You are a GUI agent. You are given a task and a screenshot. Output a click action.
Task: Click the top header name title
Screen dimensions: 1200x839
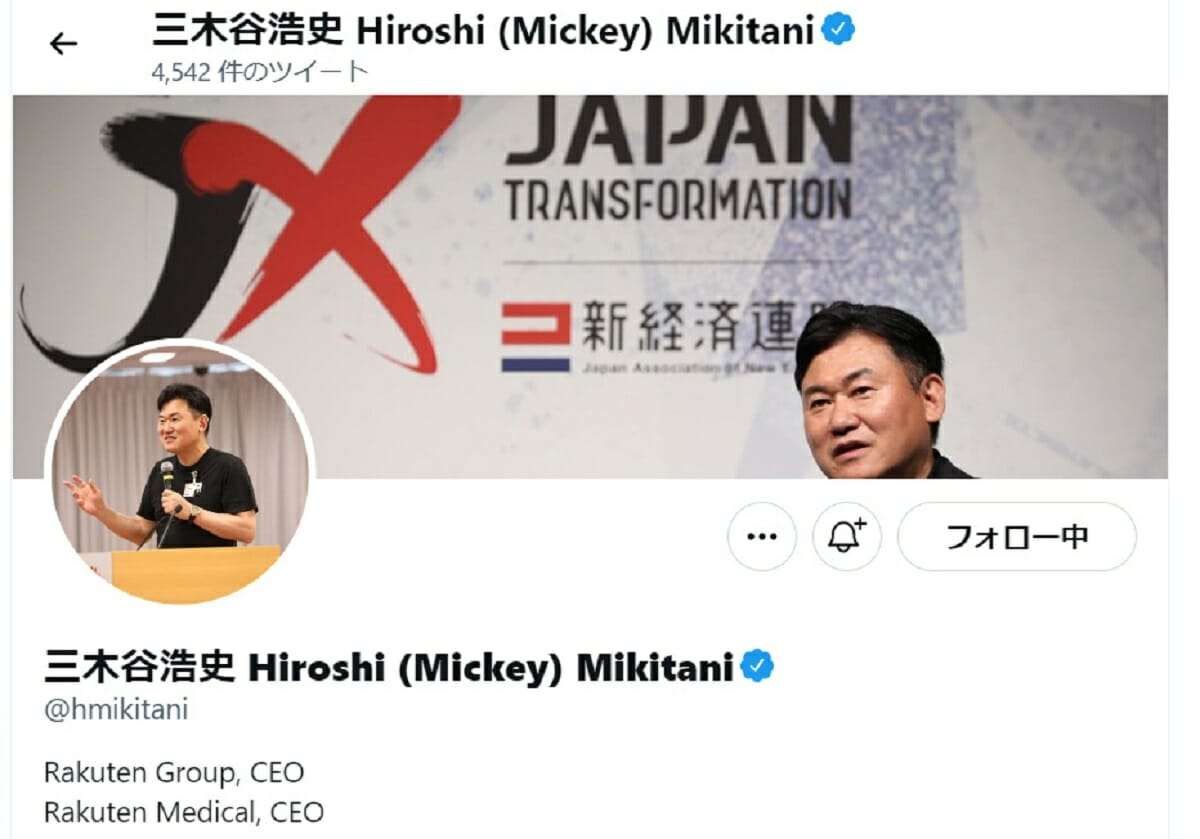485,31
